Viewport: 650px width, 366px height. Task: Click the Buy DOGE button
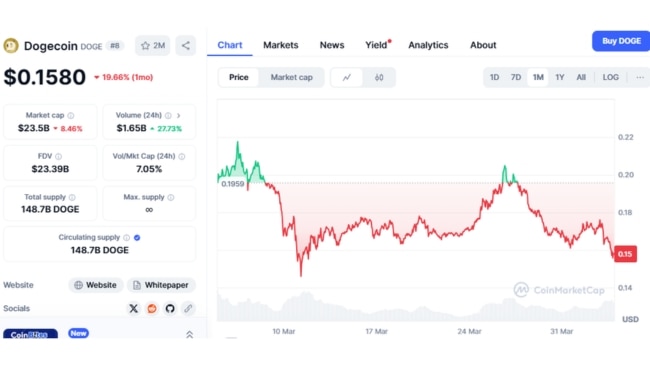621,41
